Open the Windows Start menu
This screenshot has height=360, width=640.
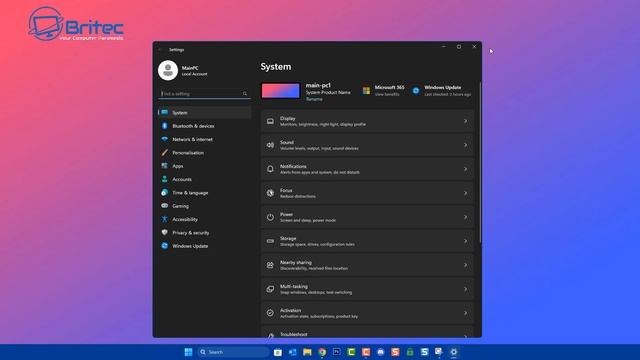click(188, 352)
